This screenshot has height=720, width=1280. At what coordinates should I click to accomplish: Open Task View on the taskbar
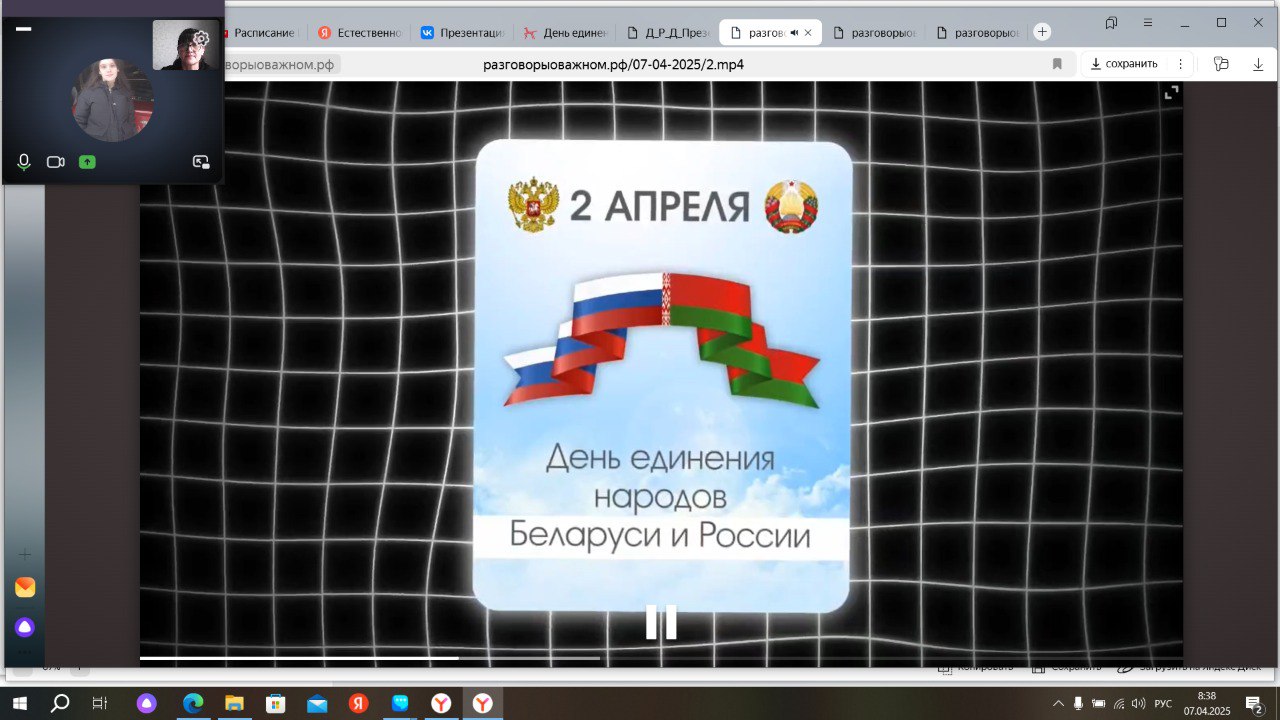(100, 704)
